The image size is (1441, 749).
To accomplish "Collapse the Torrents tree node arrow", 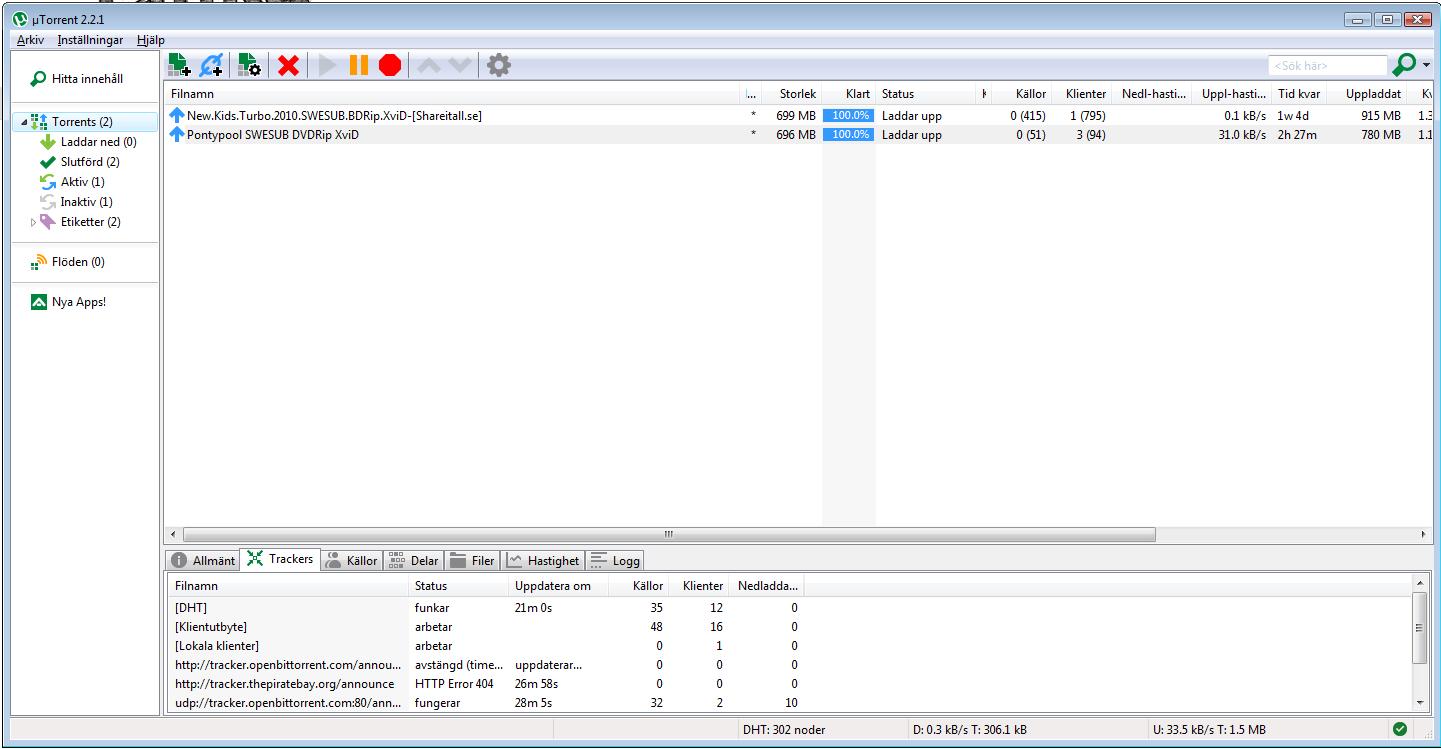I will [x=22, y=122].
